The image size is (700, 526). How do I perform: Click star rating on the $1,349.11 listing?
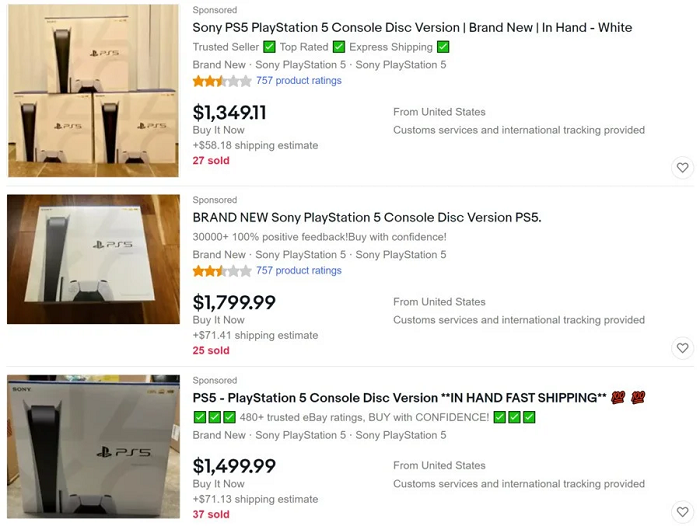[x=222, y=81]
